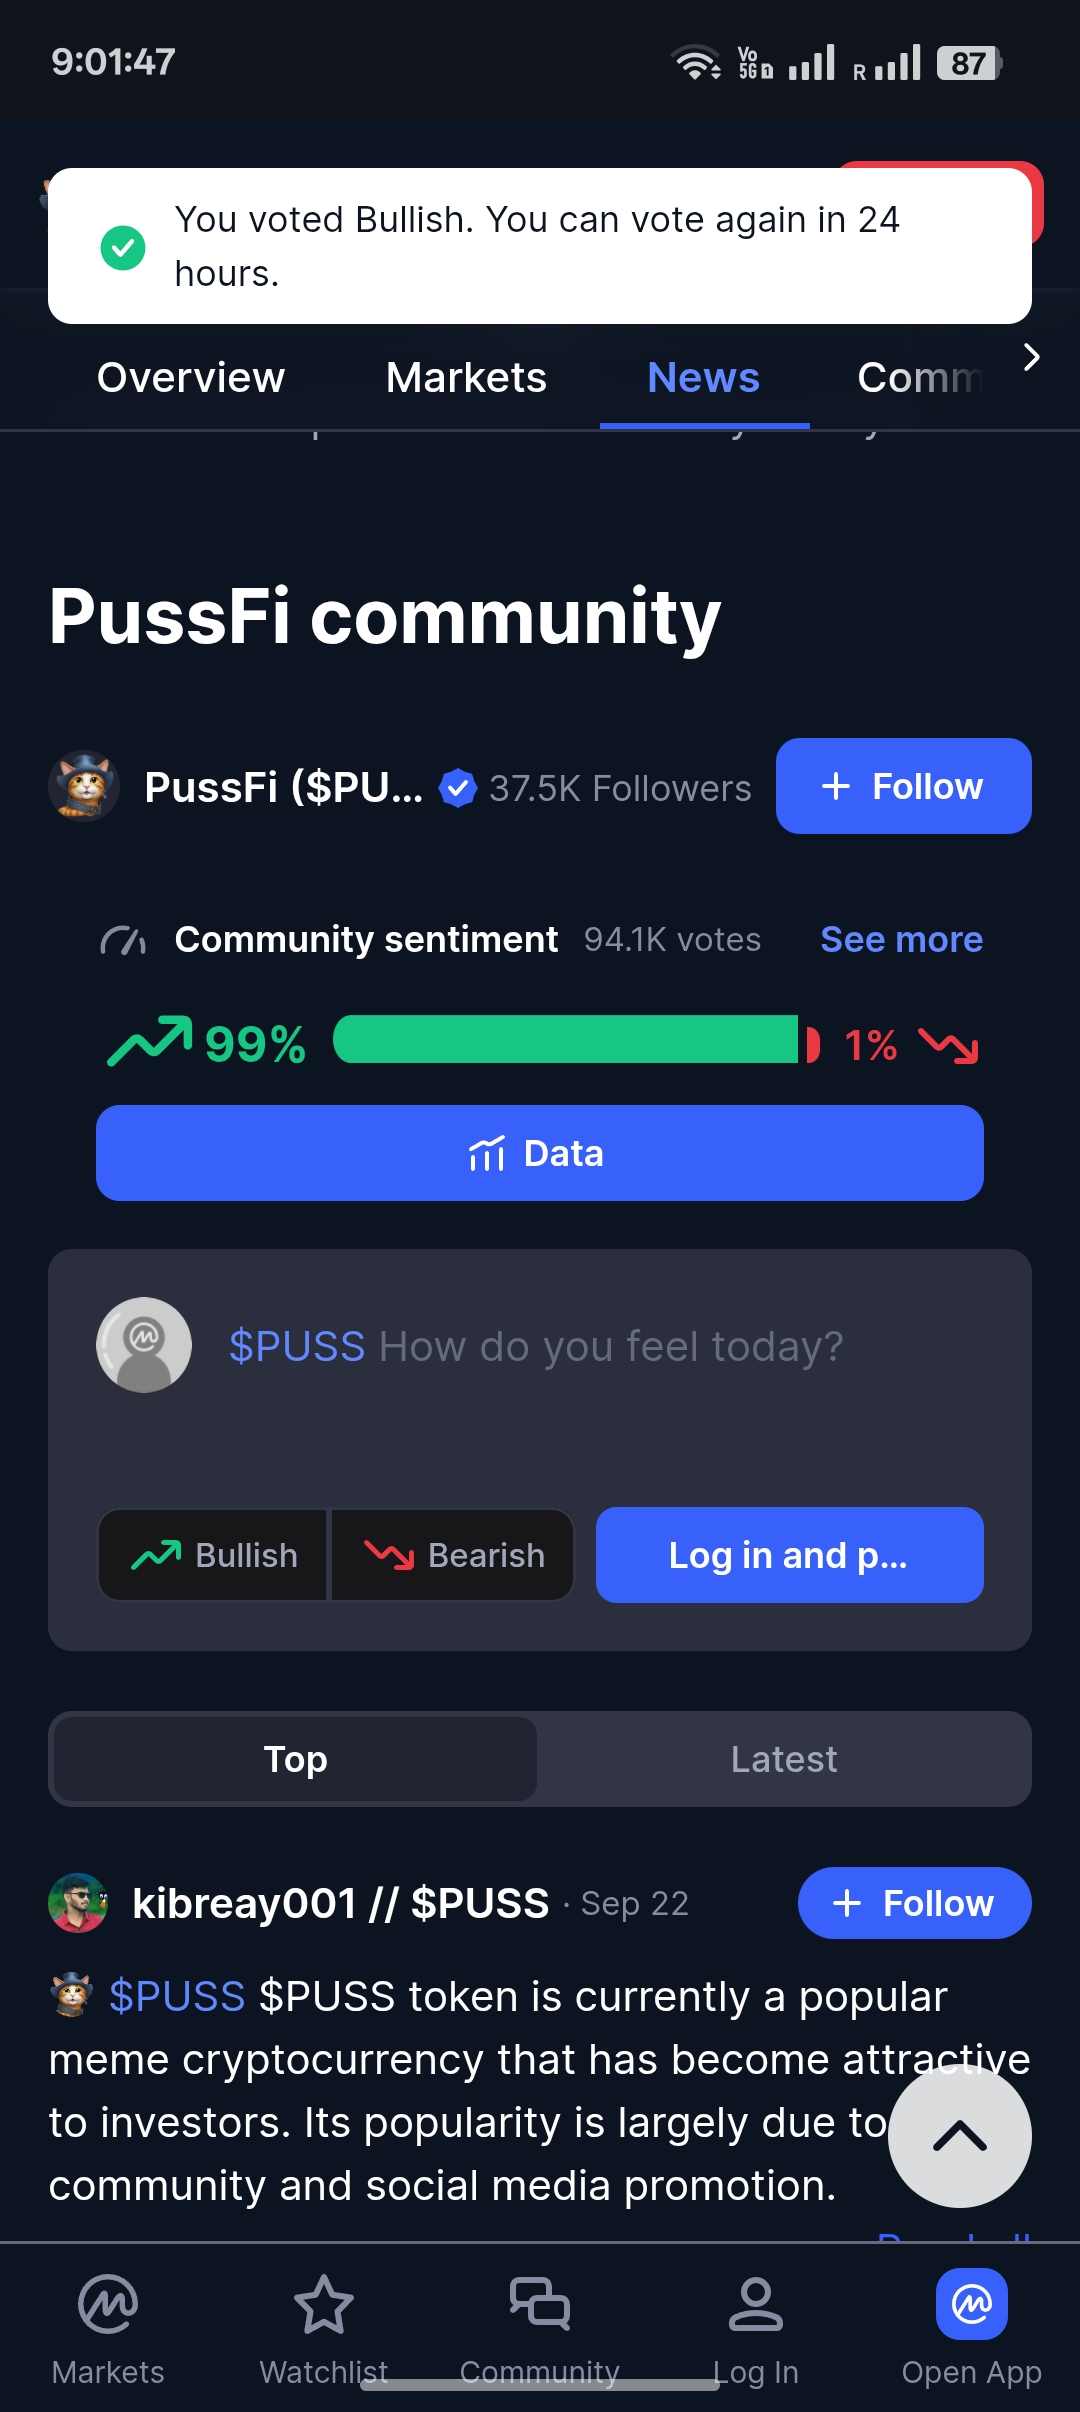Tap the Open App CoinMarketCap icon
1080x2412 pixels.
pos(972,2304)
